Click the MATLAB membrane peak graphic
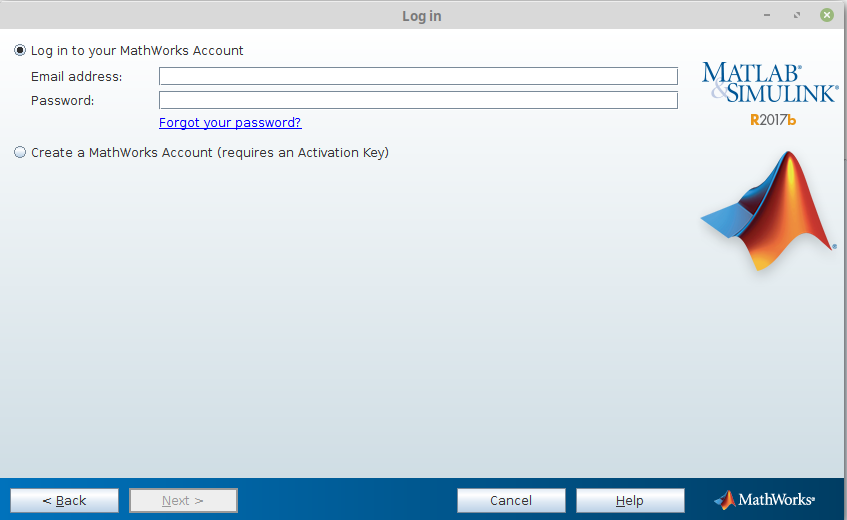Image resolution: width=847 pixels, height=520 pixels. pyautogui.click(x=770, y=212)
